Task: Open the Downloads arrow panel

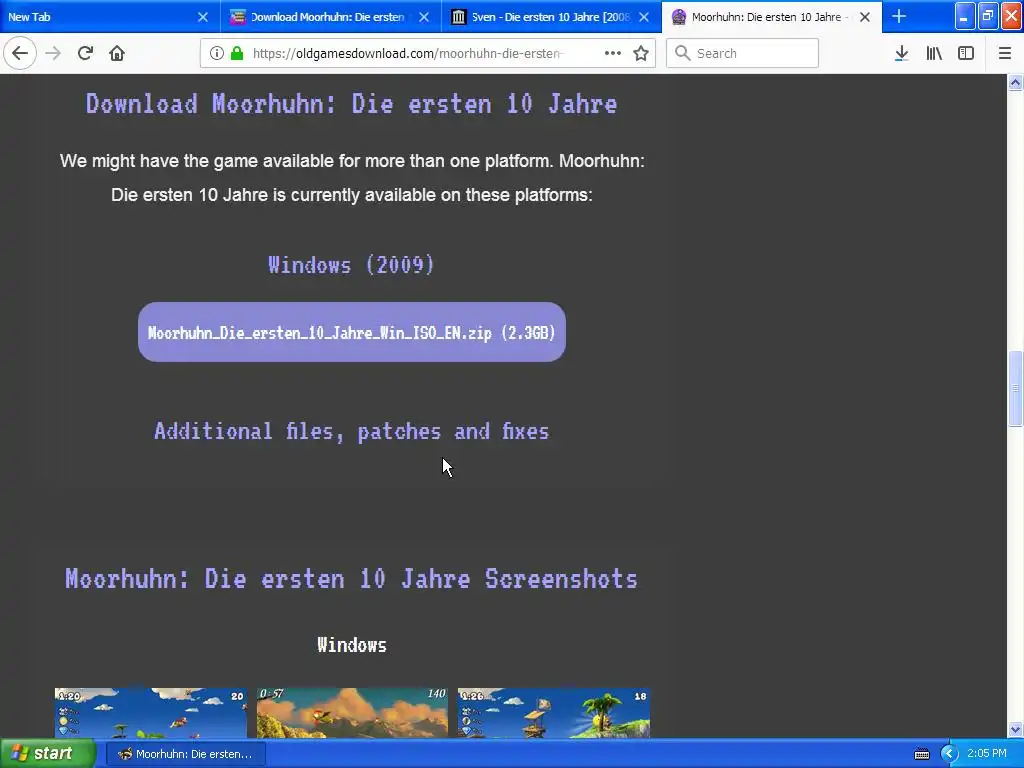Action: tap(901, 53)
